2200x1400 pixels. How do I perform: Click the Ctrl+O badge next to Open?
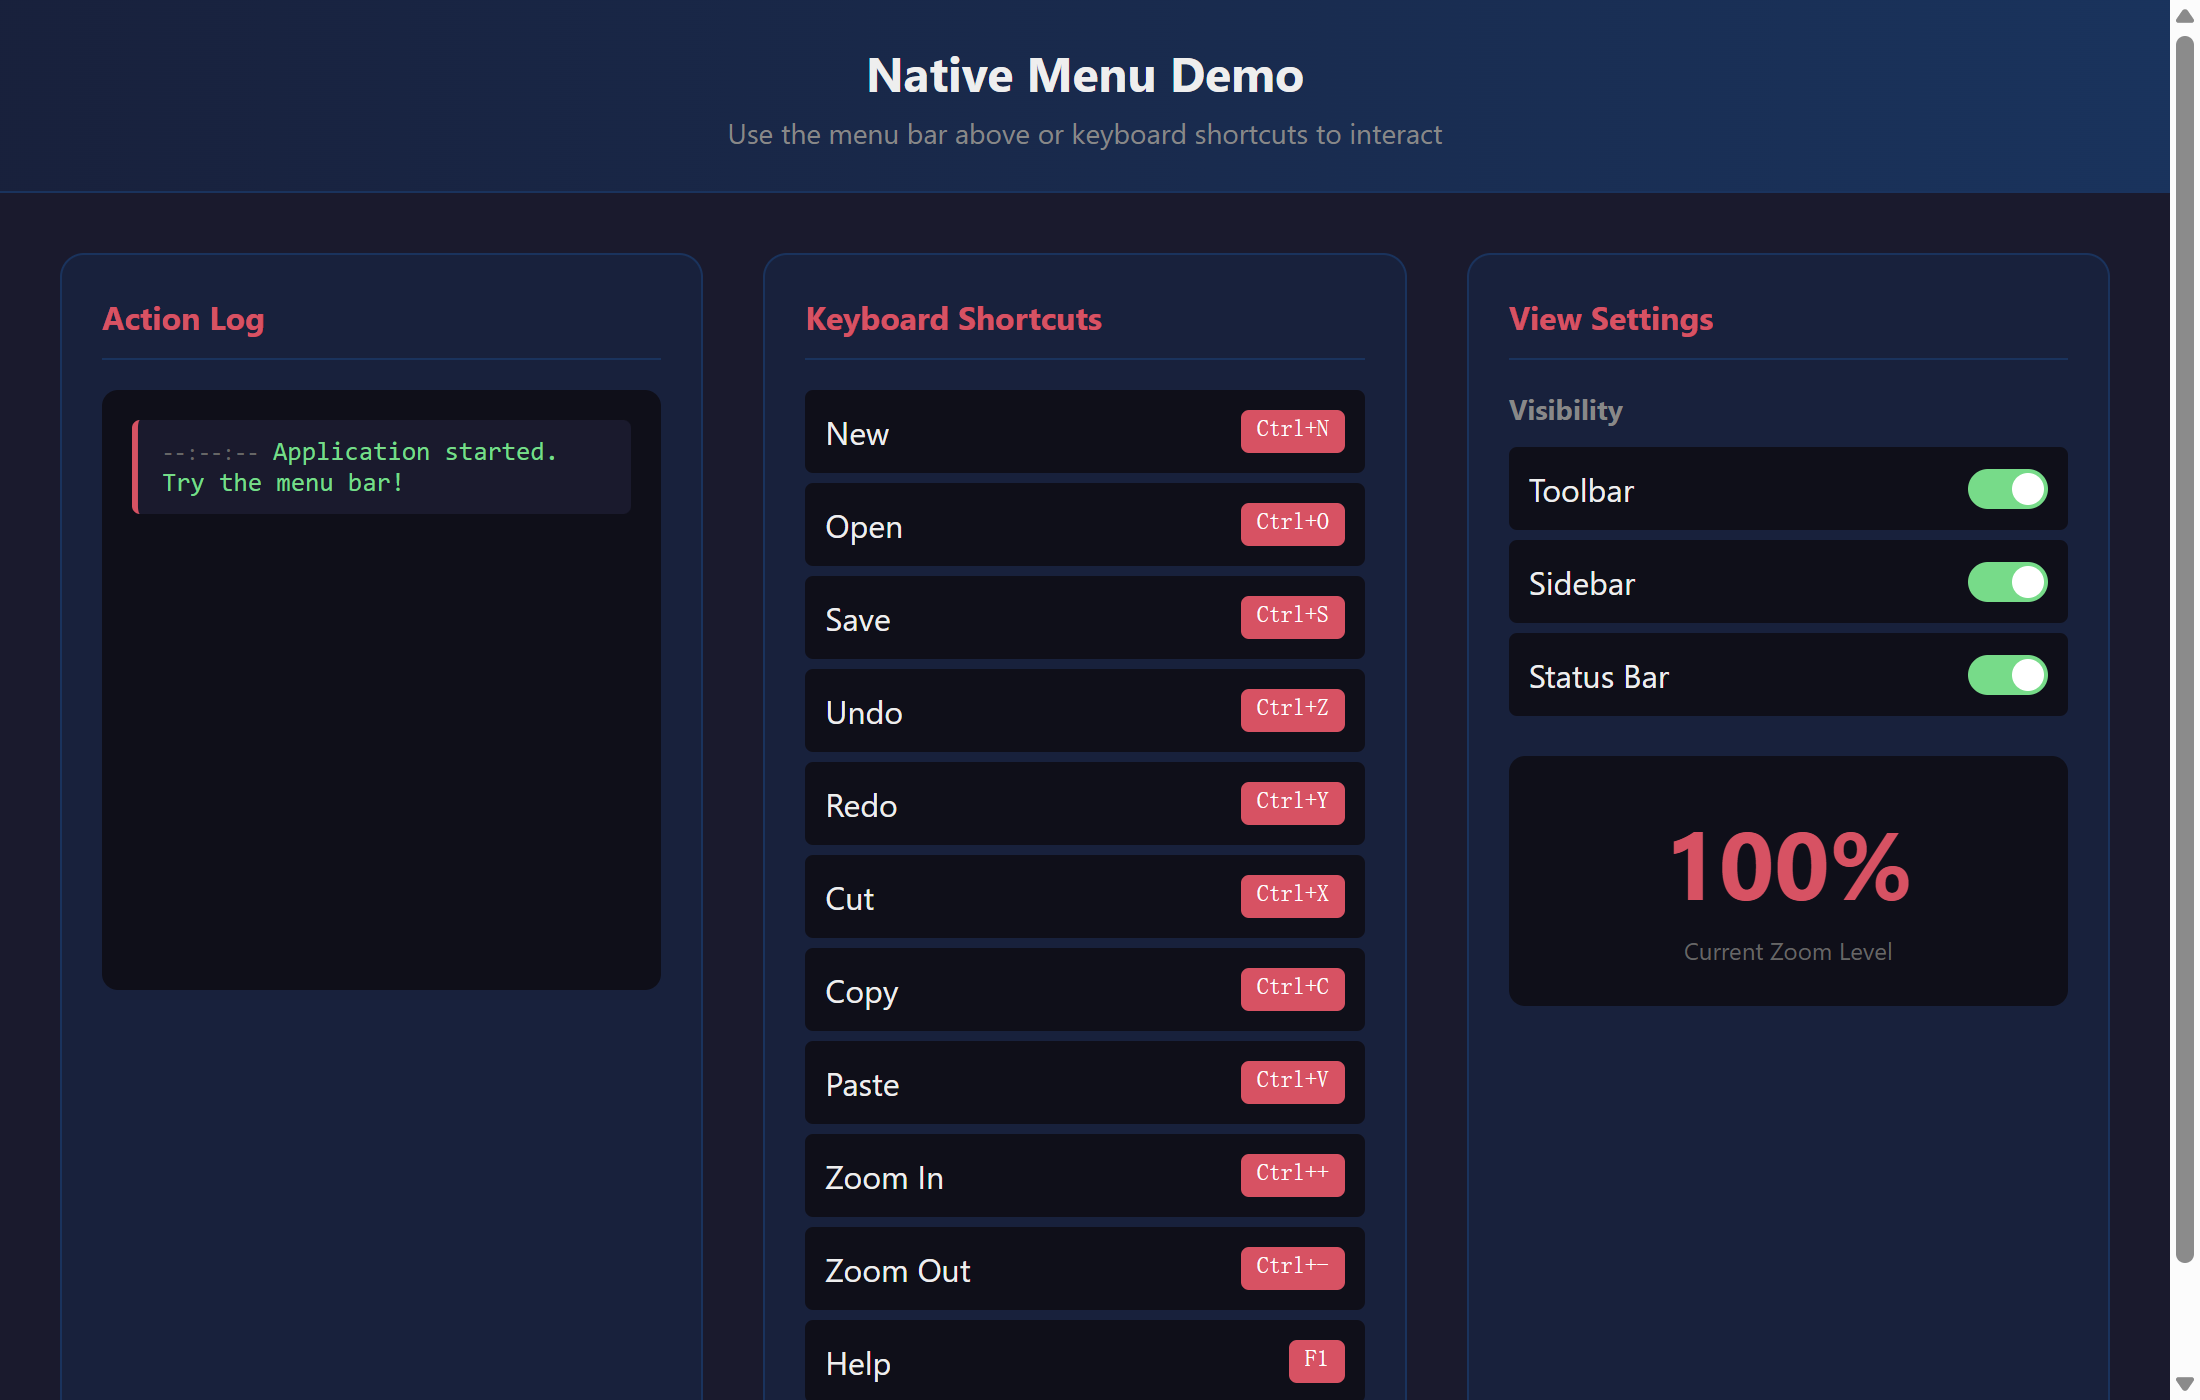1292,523
